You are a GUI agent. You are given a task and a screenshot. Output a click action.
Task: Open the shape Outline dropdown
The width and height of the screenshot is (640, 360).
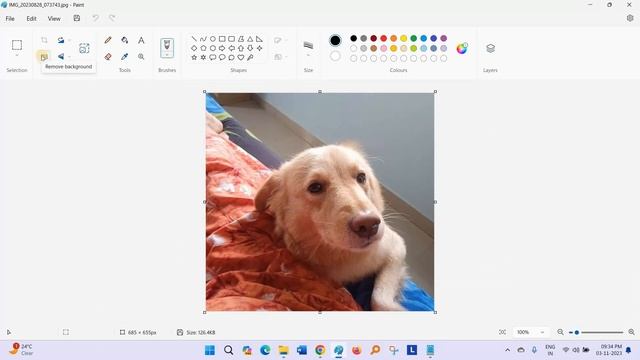click(x=280, y=40)
